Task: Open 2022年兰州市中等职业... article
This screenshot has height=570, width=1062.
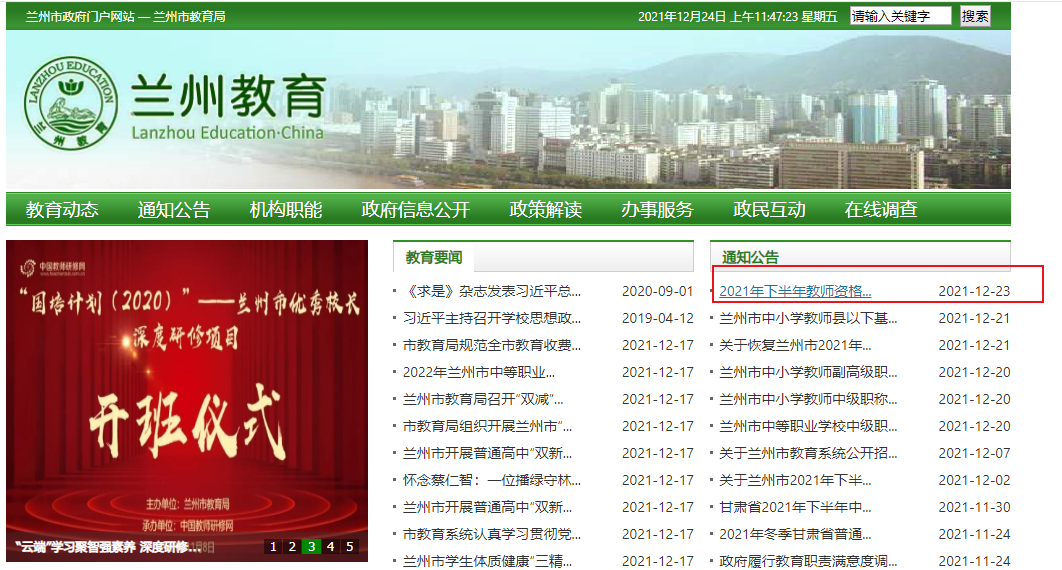Action: [479, 372]
